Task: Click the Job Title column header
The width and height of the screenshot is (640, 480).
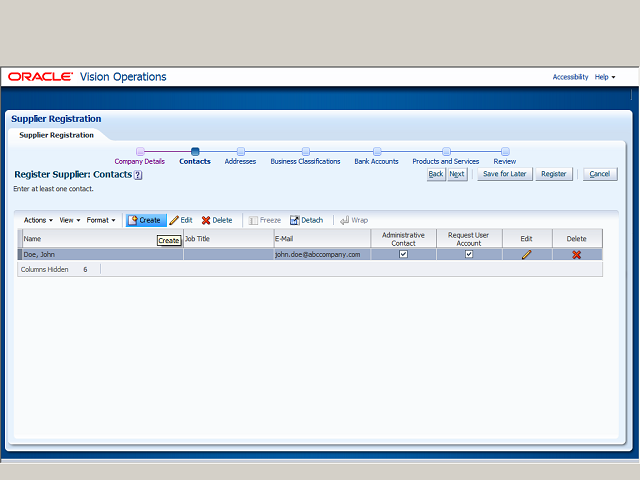Action: pos(229,239)
